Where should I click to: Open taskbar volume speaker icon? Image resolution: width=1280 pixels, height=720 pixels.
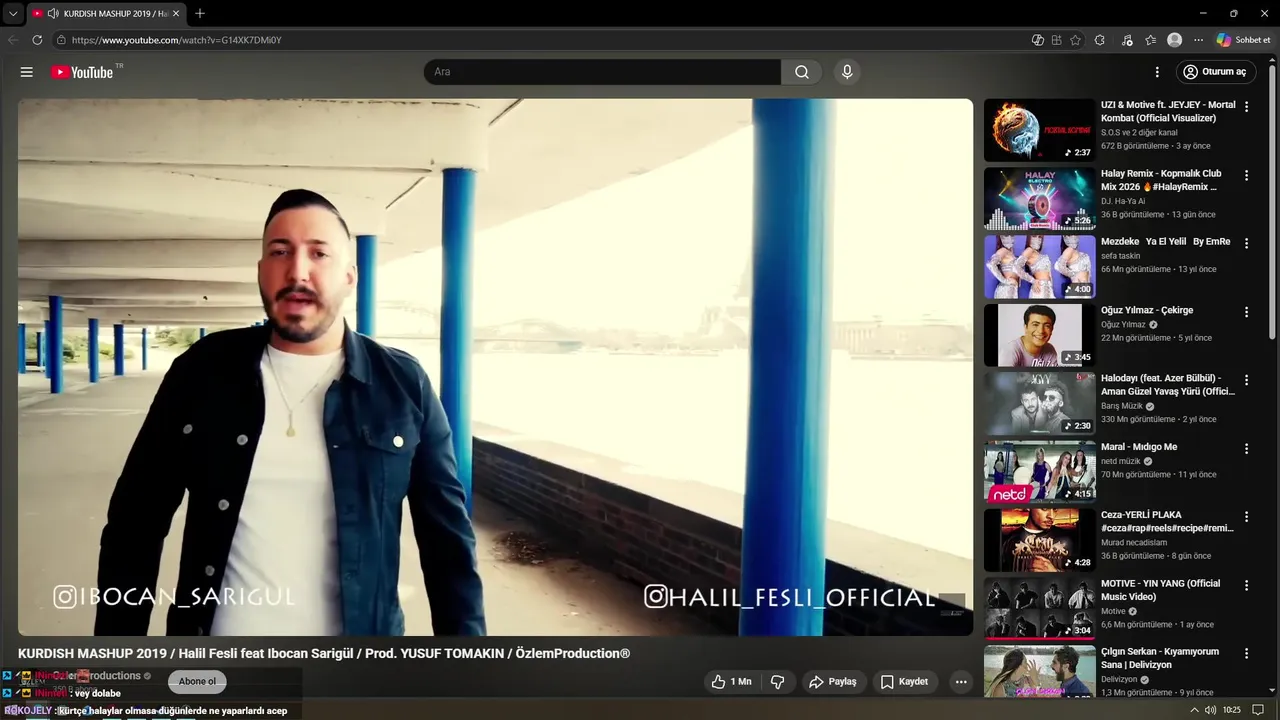coord(1211,710)
